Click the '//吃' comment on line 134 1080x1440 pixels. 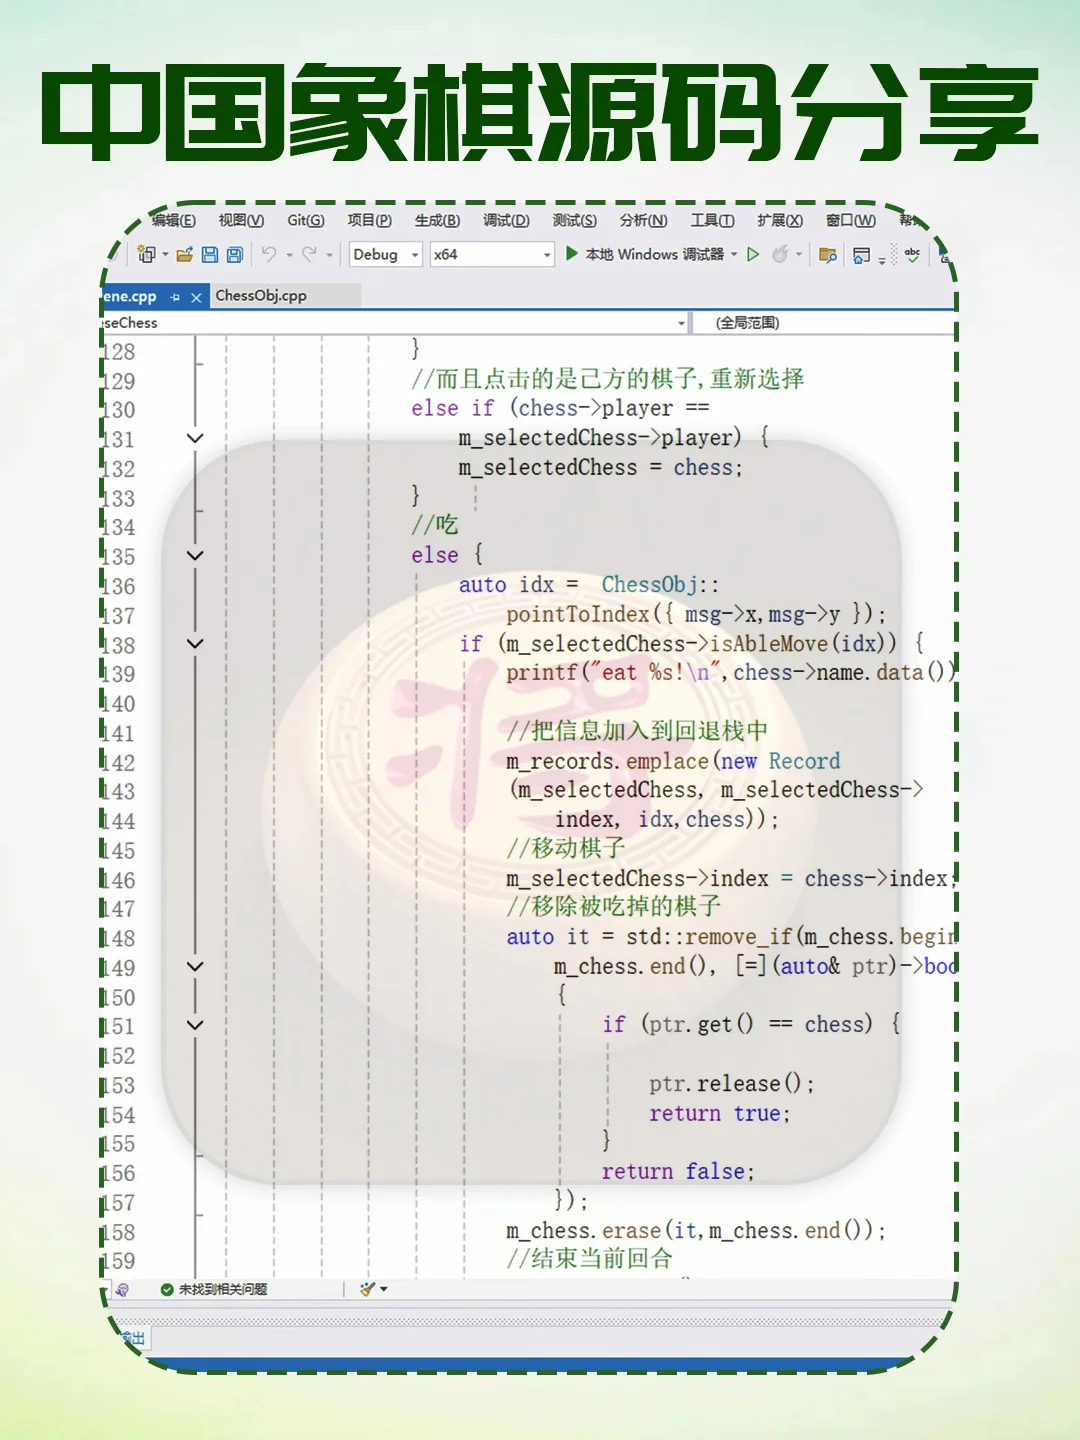pyautogui.click(x=435, y=525)
